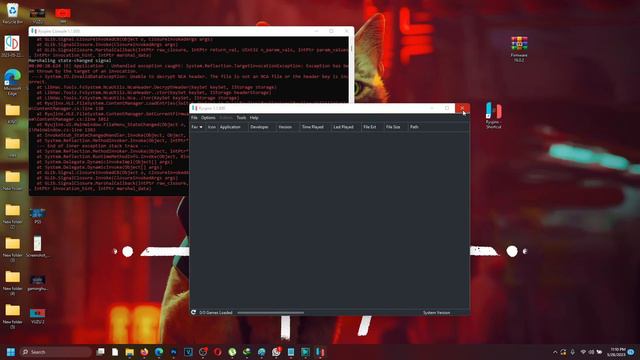Select the Screenshot file desktop icon
This screenshot has width=640, height=360.
[x=37, y=246]
